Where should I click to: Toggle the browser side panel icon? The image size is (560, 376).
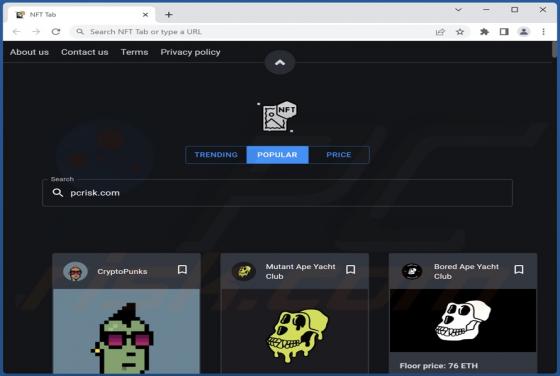point(504,32)
